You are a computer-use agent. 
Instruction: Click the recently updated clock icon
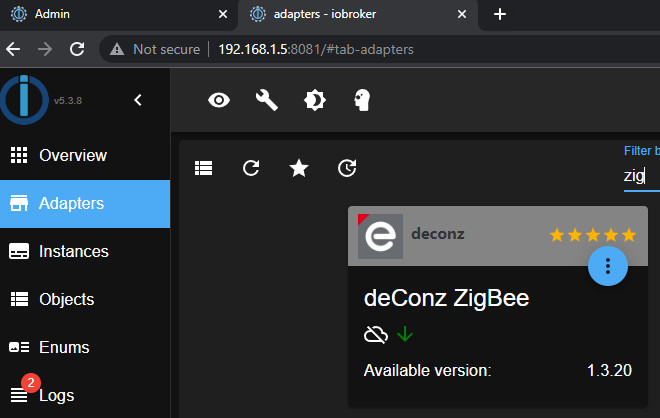pos(347,168)
